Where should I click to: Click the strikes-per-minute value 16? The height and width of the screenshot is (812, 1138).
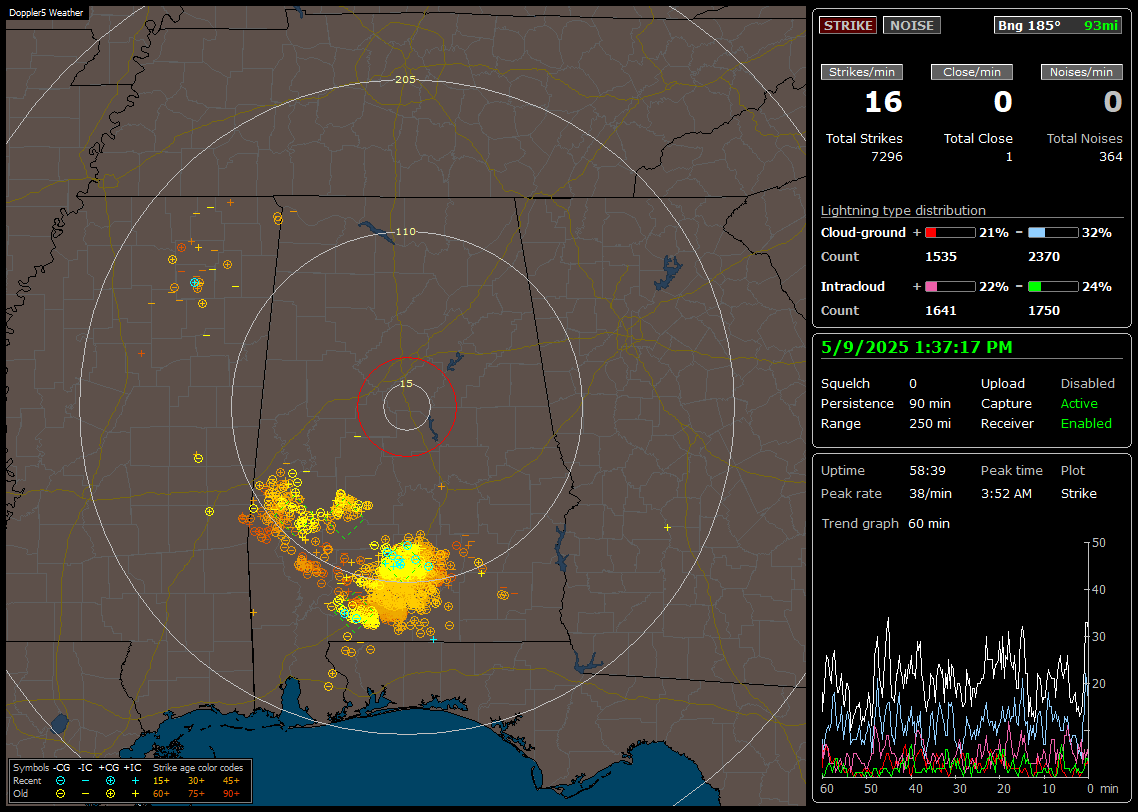pos(883,102)
